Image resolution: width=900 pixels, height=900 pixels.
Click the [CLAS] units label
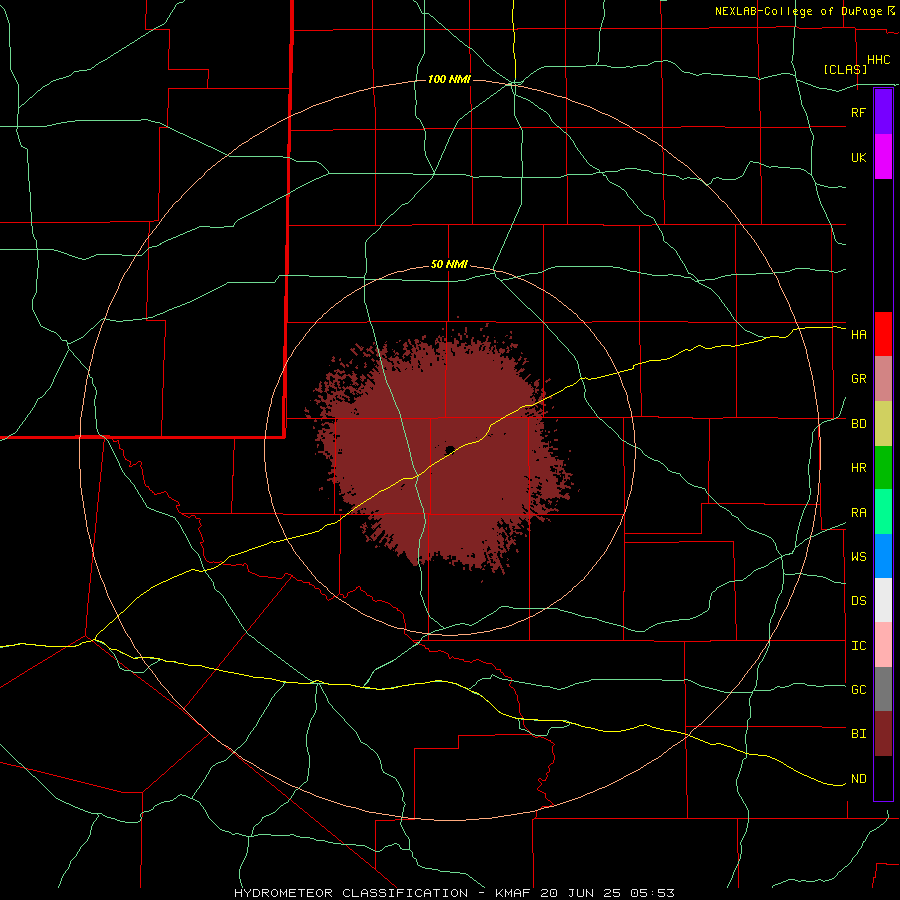click(x=845, y=69)
